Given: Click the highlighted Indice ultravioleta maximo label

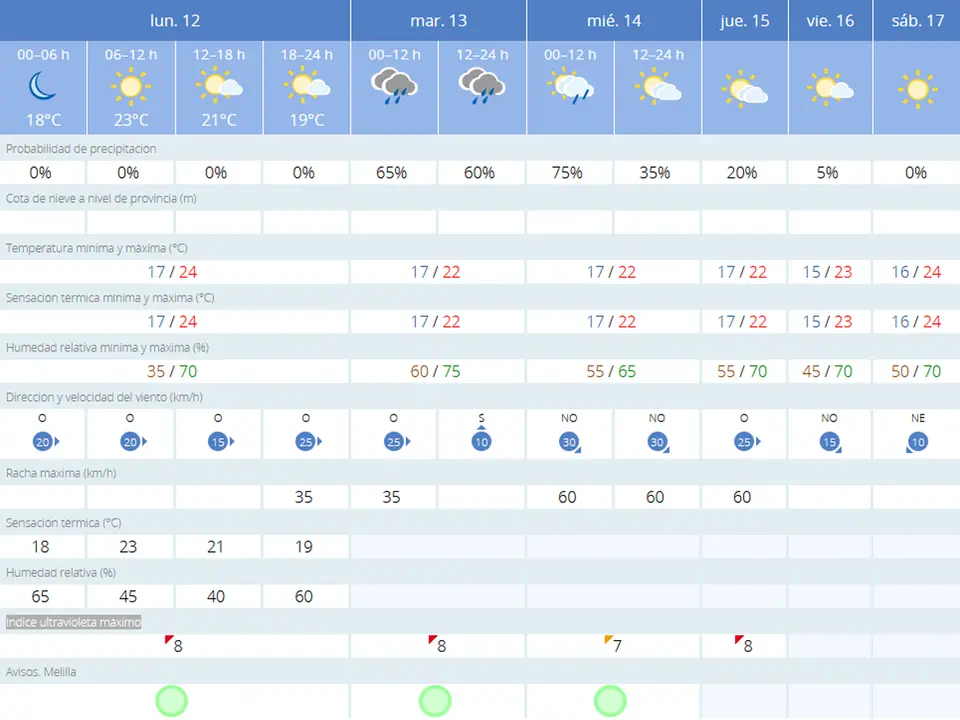Looking at the screenshot, I should click(73, 622).
